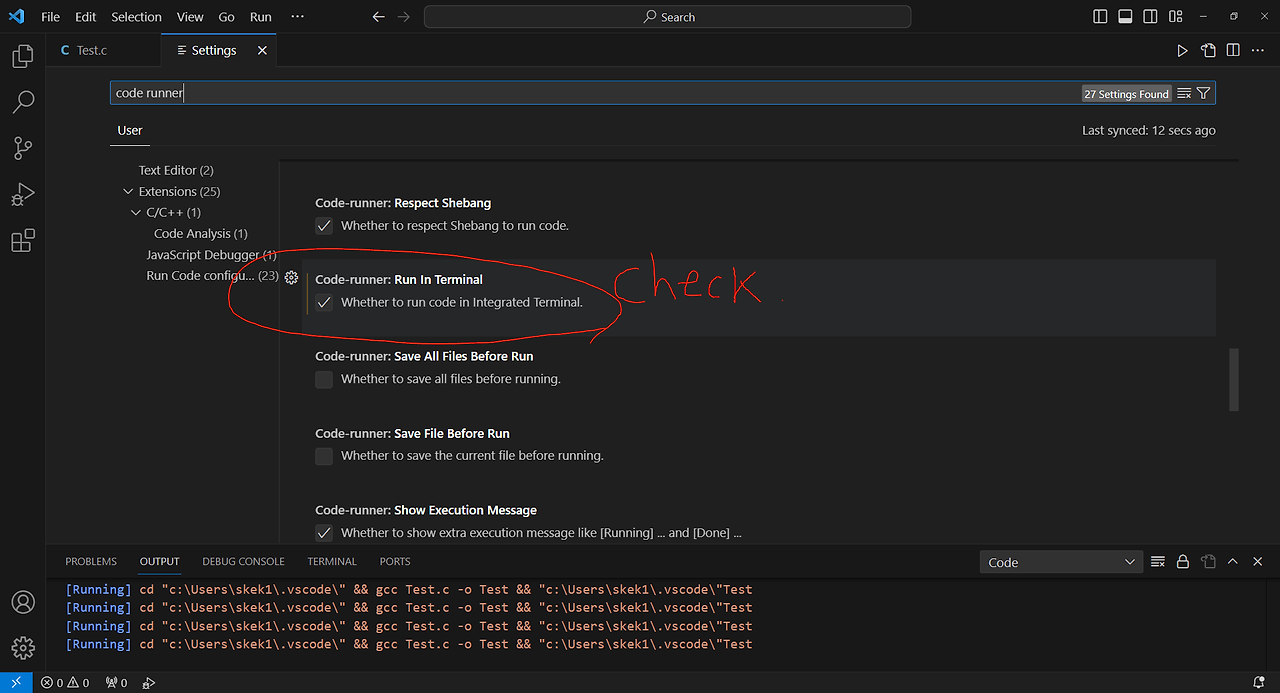
Task: Enable Save File Before Run checkbox
Action: point(324,456)
